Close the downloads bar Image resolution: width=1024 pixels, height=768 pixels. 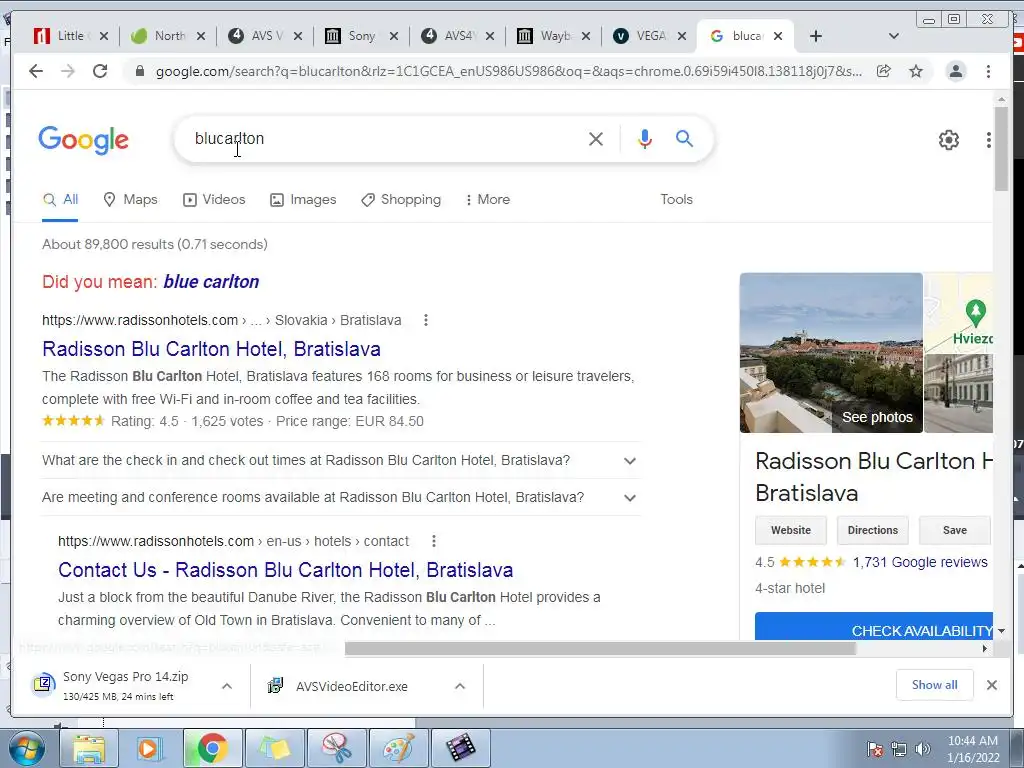click(991, 685)
